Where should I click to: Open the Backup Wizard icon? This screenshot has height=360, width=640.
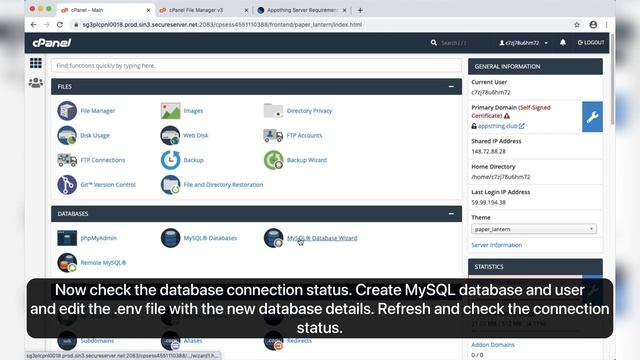(x=273, y=160)
